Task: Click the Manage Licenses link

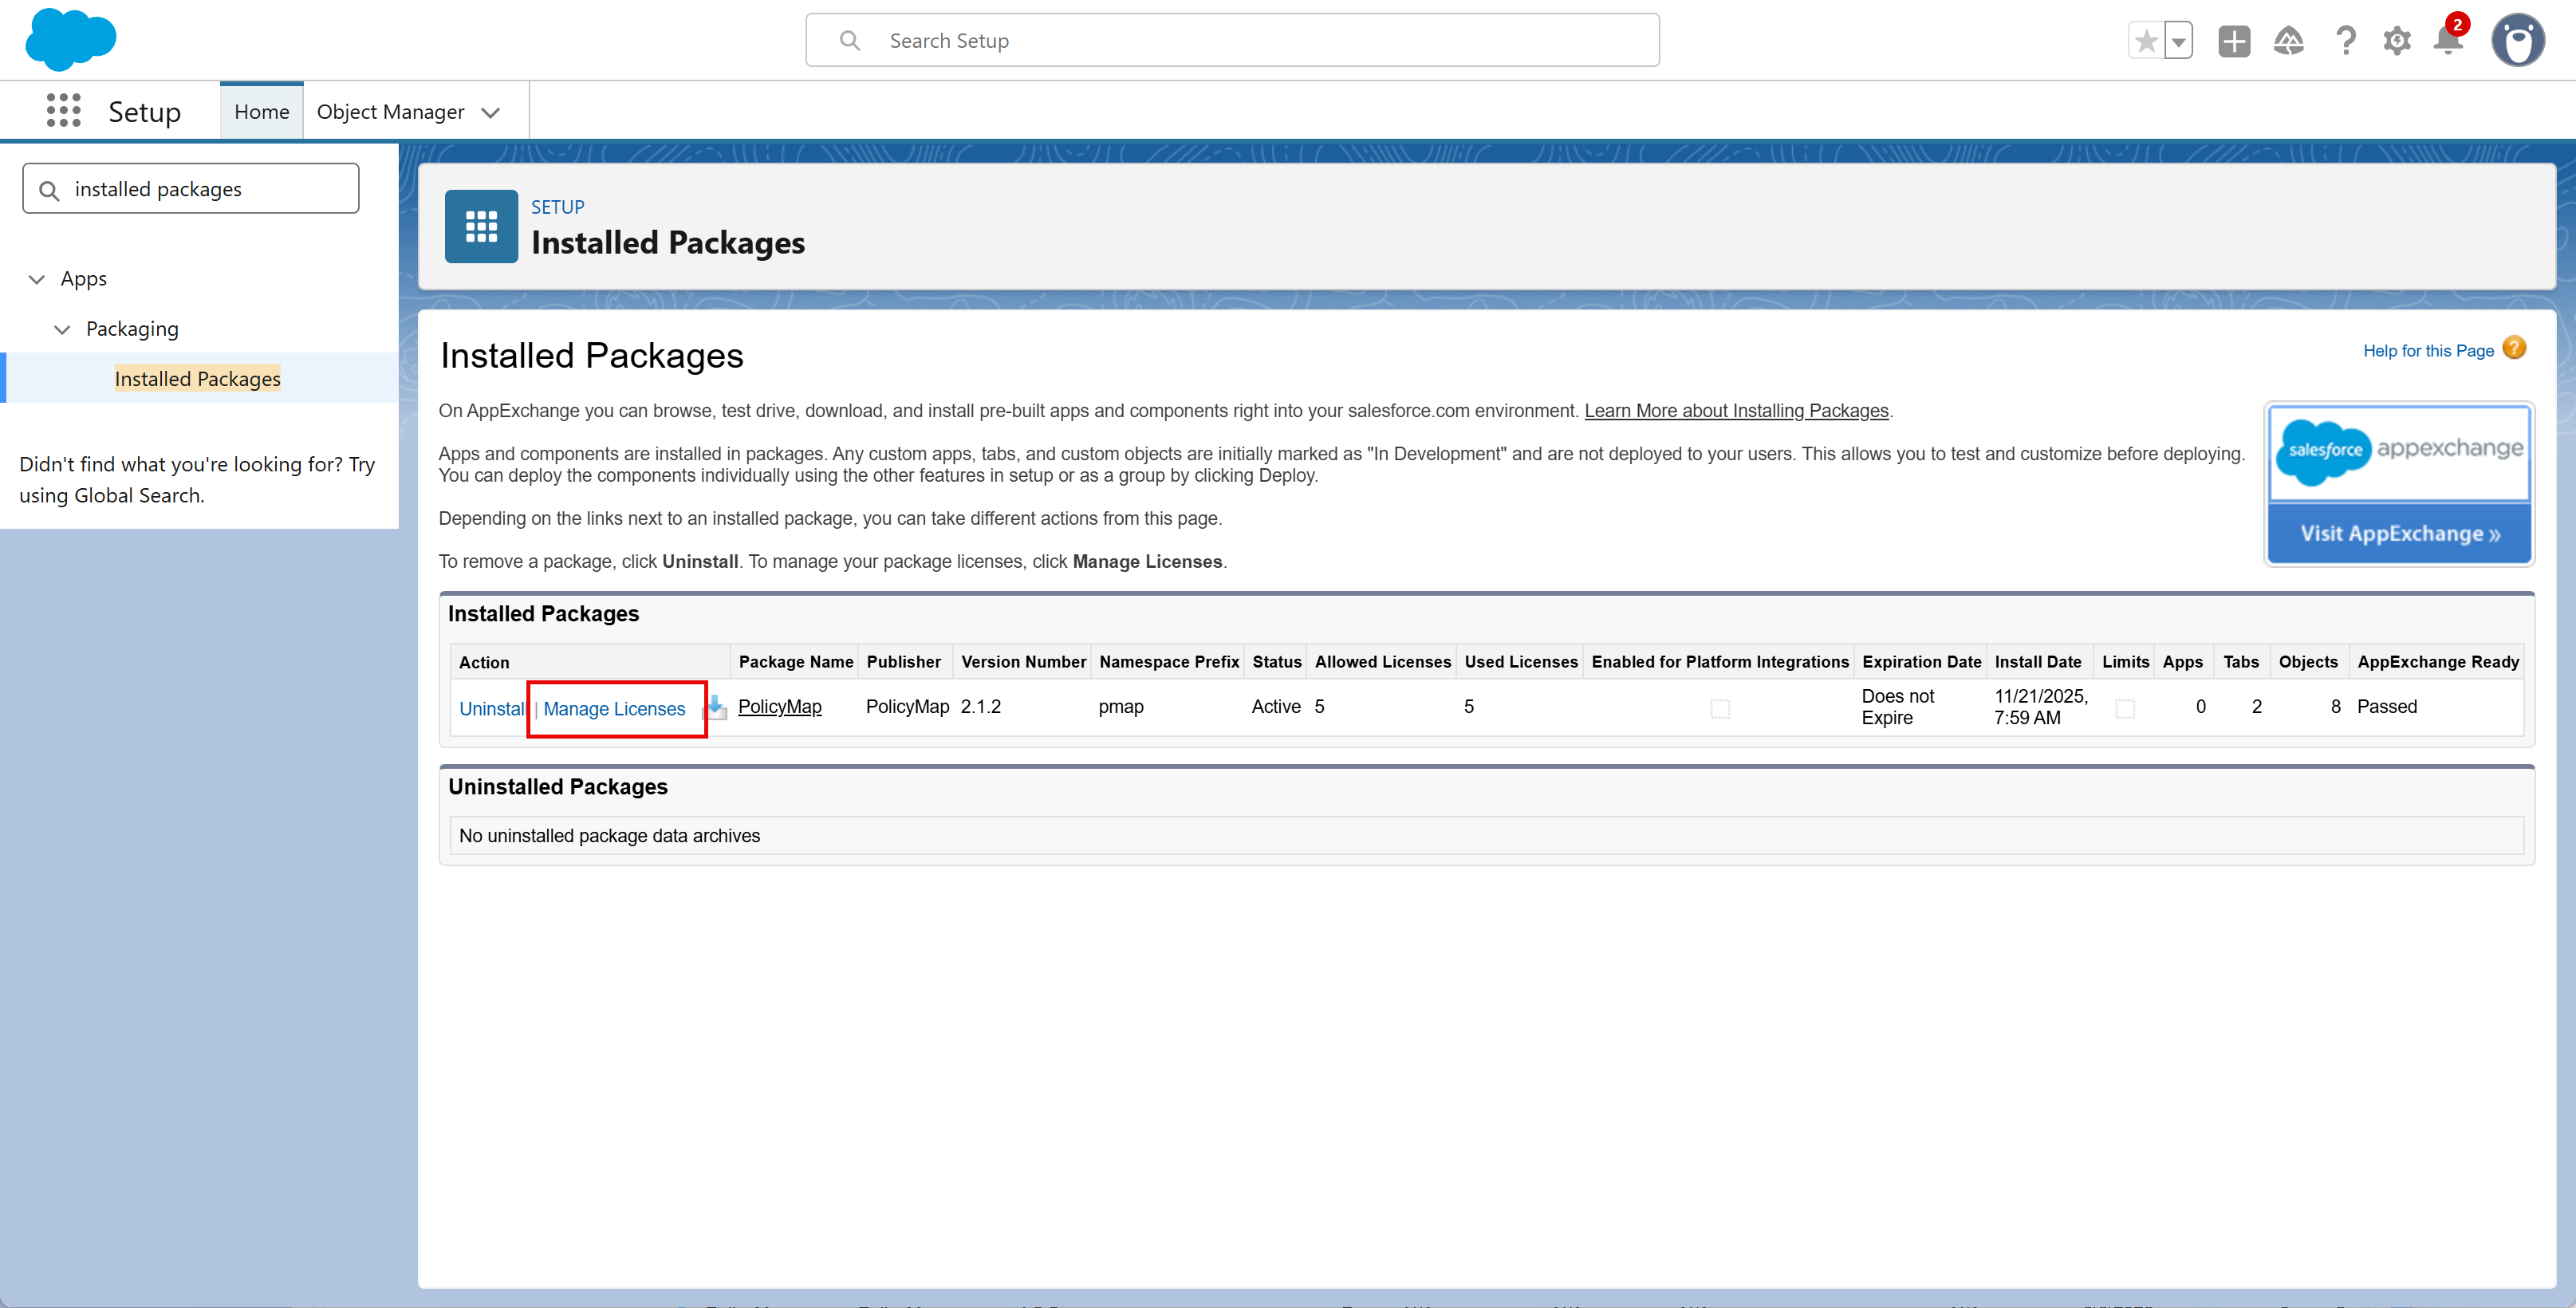Action: pyautogui.click(x=614, y=709)
